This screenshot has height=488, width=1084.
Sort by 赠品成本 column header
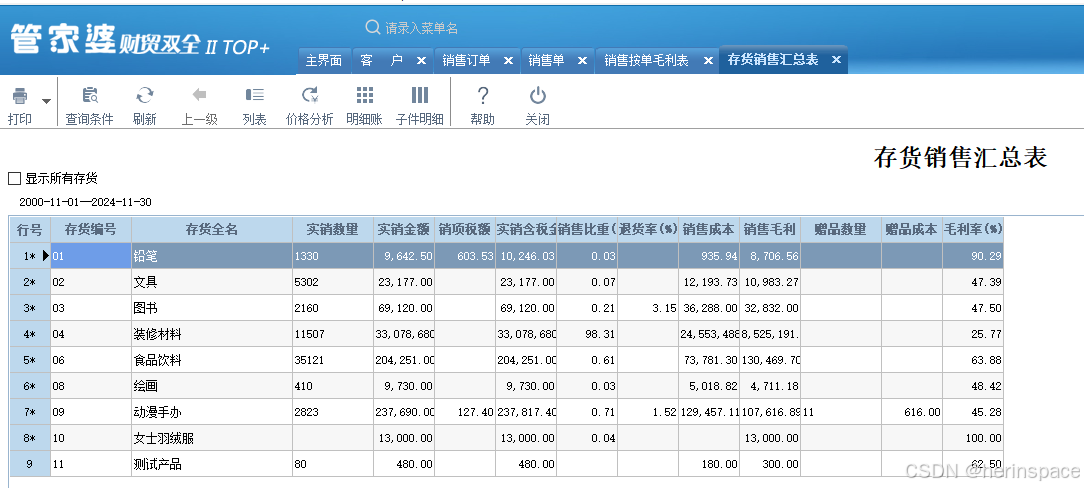pos(912,229)
